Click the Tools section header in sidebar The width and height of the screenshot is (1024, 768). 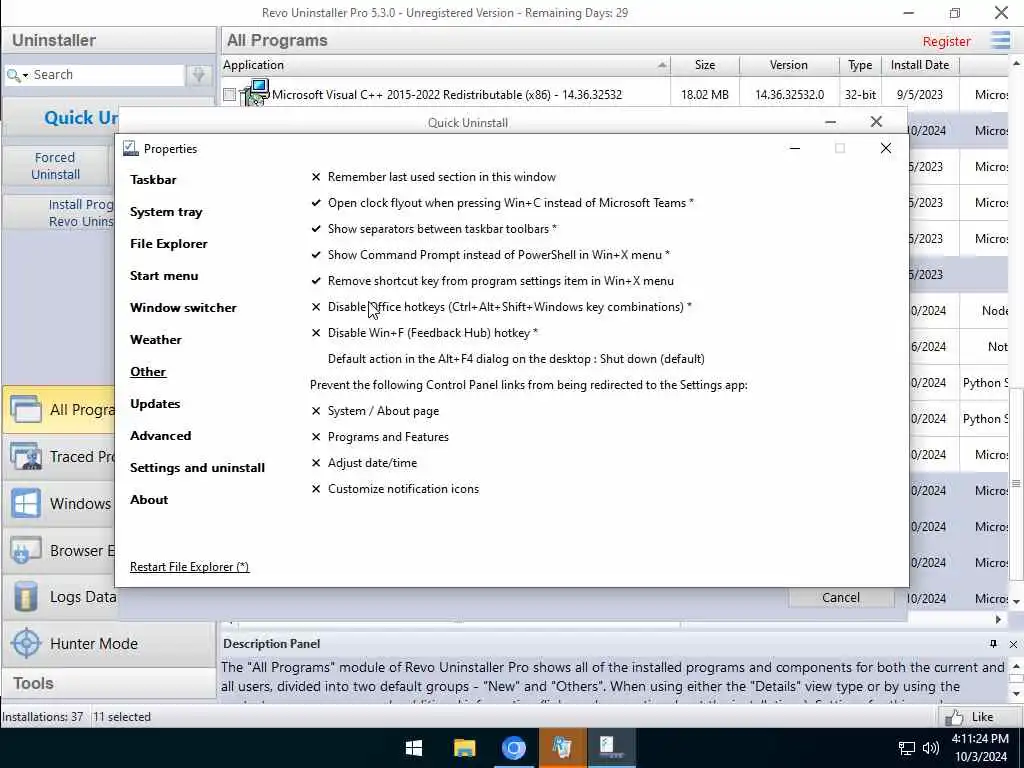[x=108, y=683]
